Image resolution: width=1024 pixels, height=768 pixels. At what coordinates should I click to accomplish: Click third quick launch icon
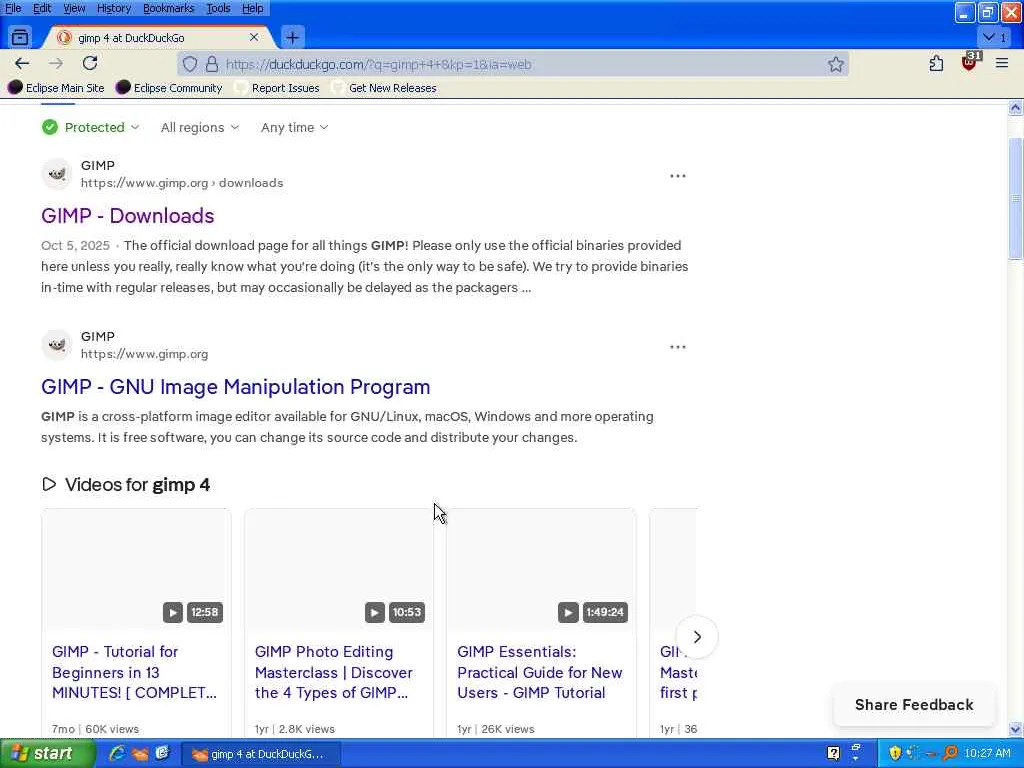click(x=163, y=754)
